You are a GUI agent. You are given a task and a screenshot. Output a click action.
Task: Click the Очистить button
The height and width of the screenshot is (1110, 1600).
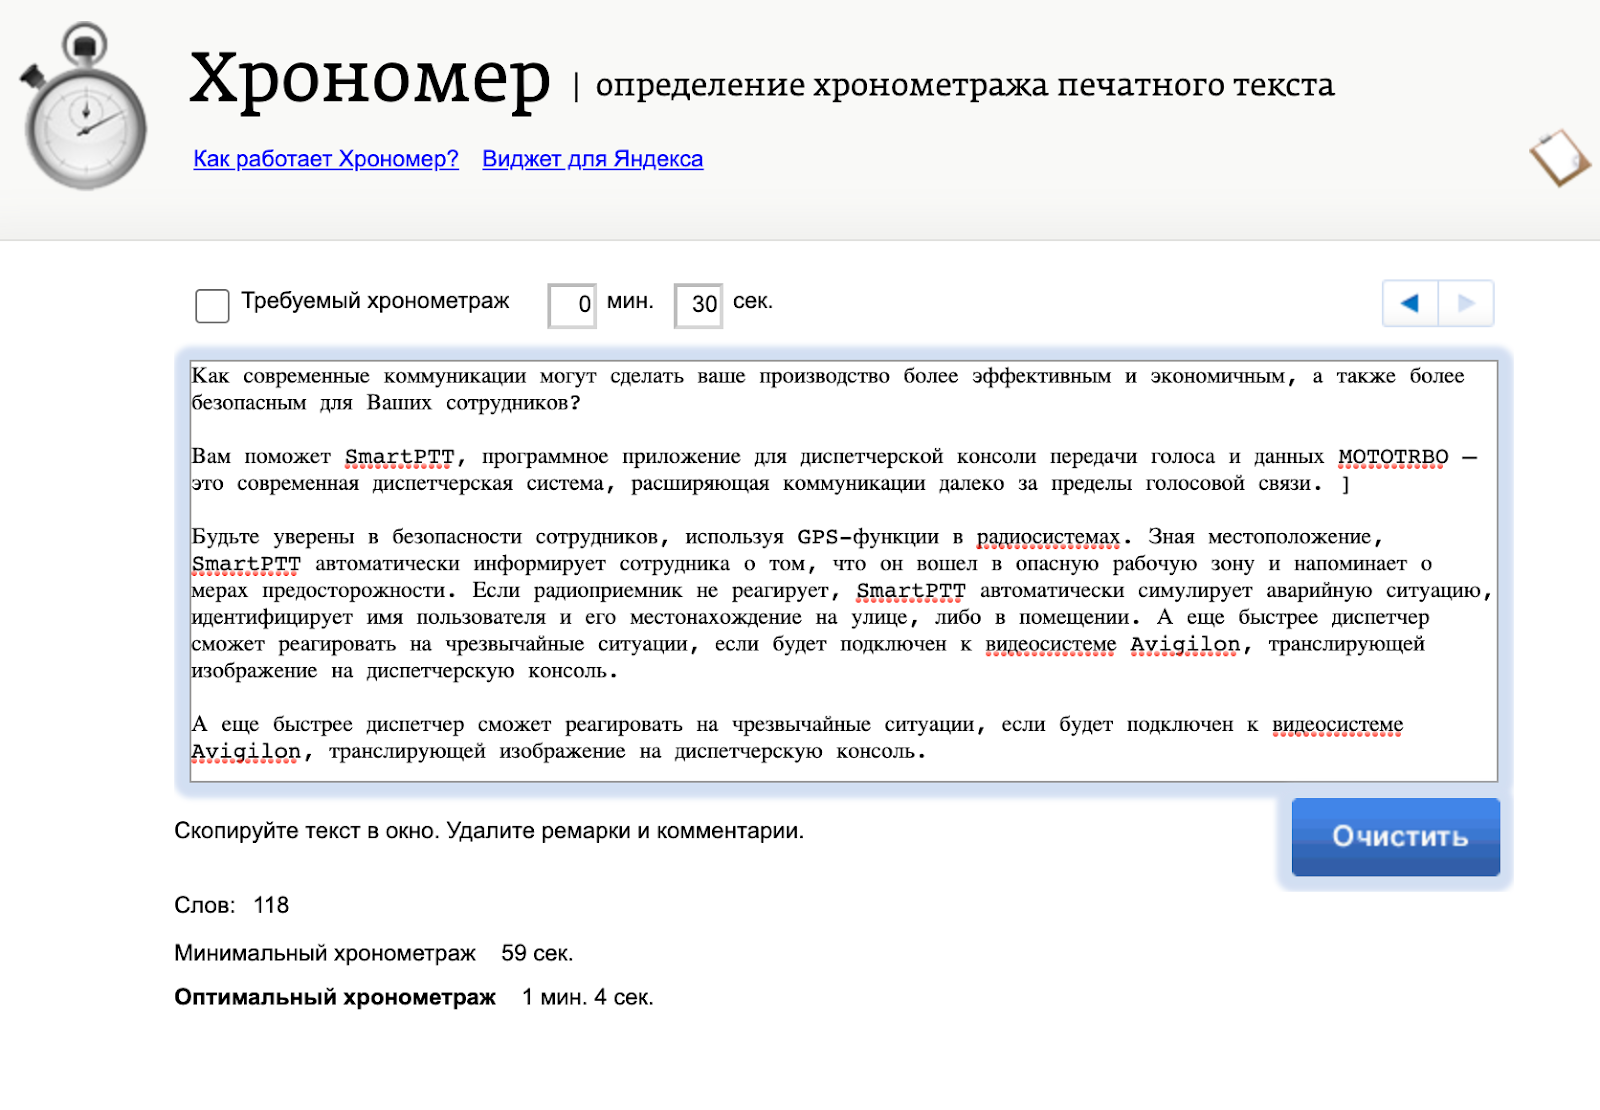1395,837
